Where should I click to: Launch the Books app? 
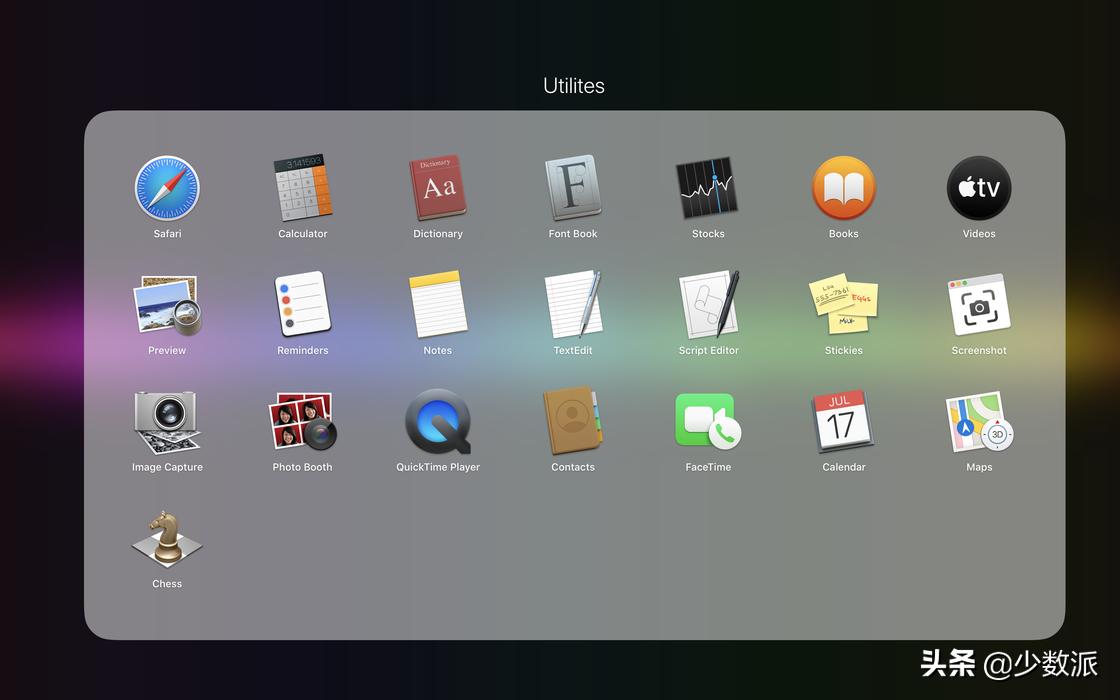pos(844,188)
